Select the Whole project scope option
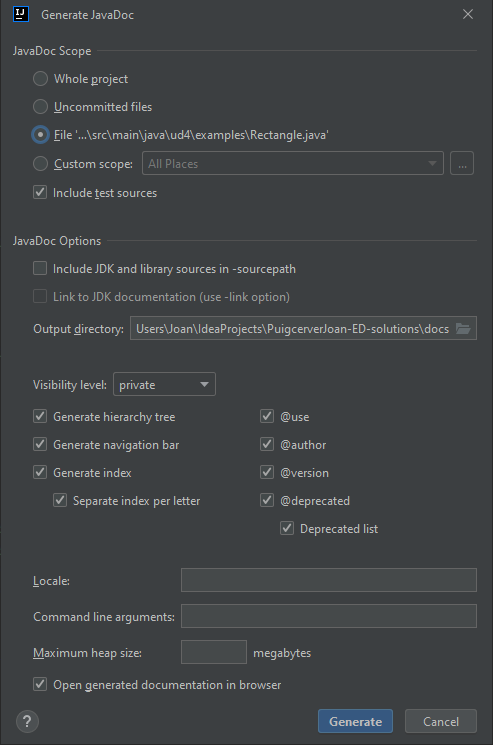Image resolution: width=493 pixels, height=745 pixels. (x=40, y=79)
